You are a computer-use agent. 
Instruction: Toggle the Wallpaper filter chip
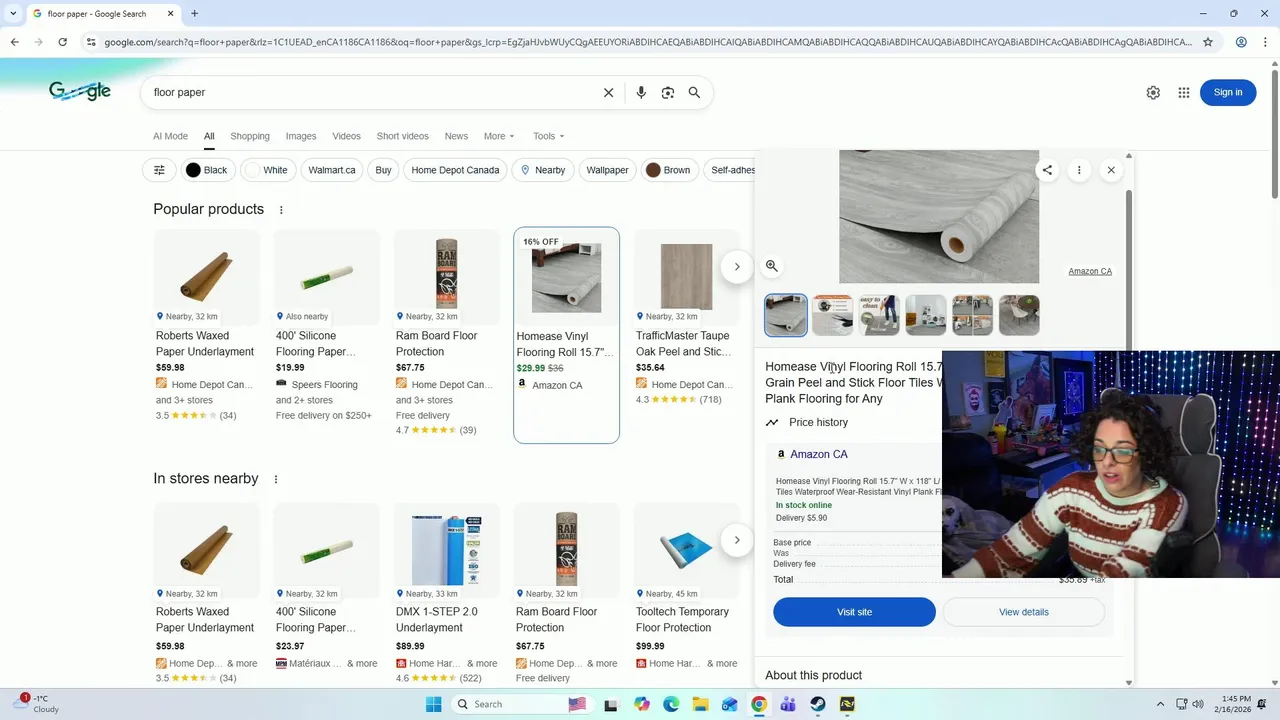607,170
